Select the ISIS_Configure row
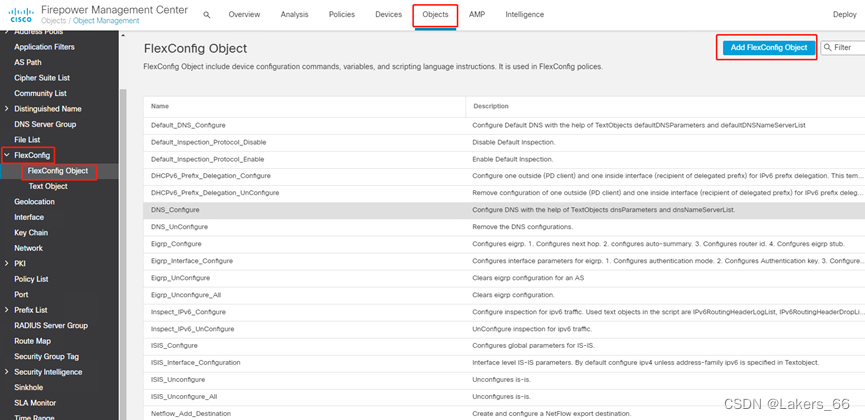Screen dimensions: 865x420 (x=504, y=346)
